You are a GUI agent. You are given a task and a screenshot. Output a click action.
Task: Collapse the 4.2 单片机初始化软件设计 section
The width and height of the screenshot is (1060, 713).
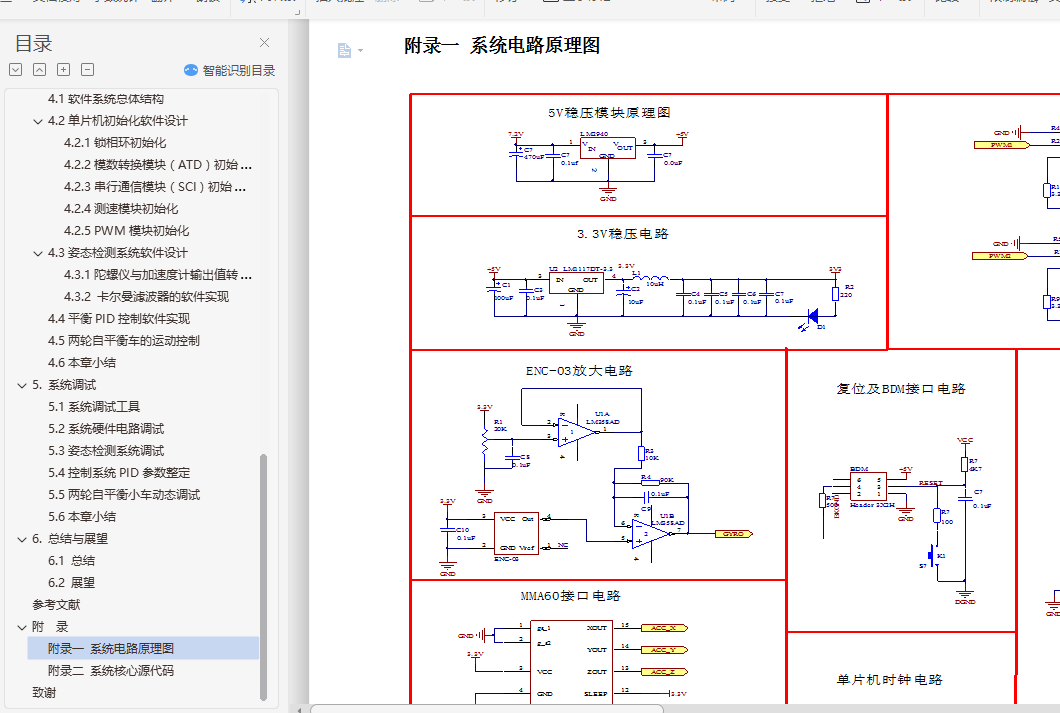tap(38, 122)
